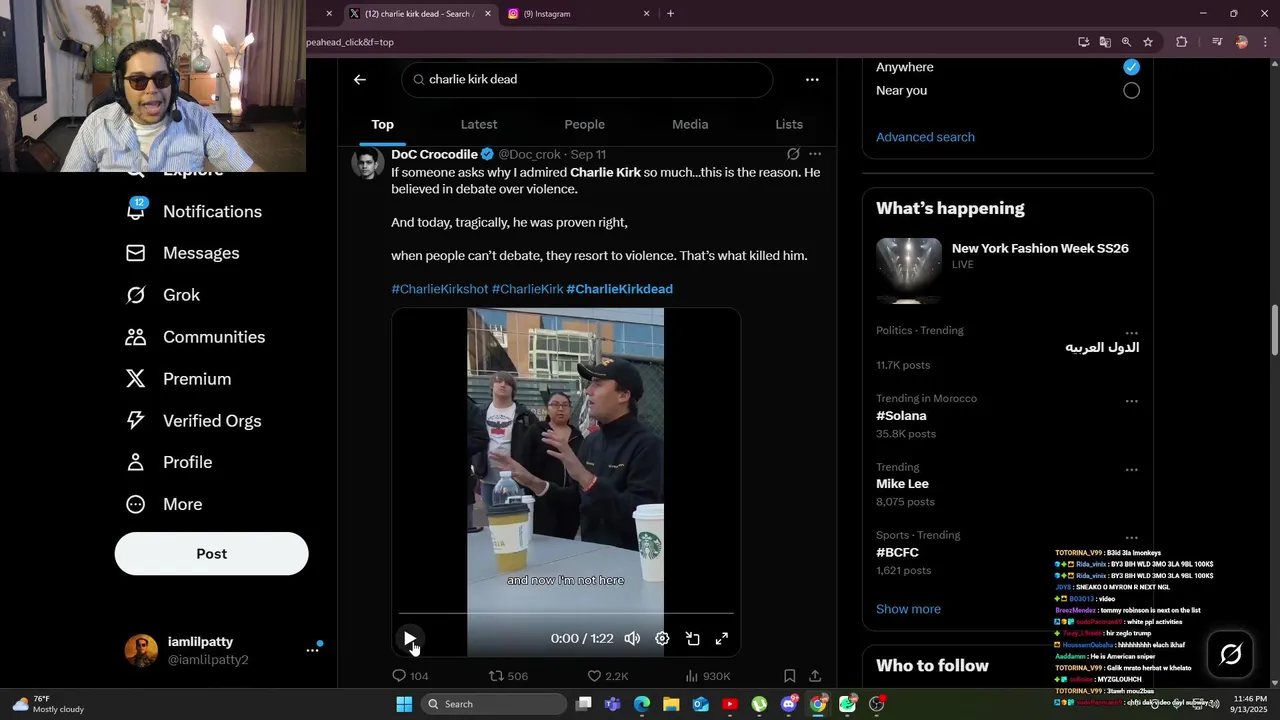The image size is (1280, 720).
Task: Open New York Fashion Week SS26 event
Action: (1008, 270)
